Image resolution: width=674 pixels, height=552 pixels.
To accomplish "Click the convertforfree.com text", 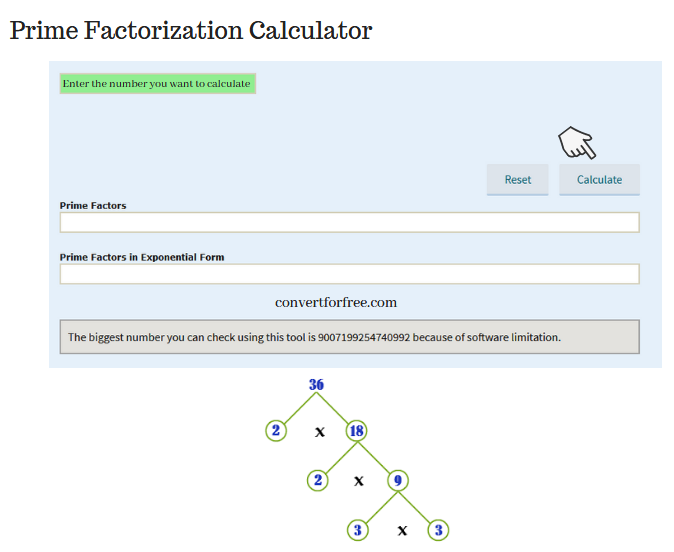I will [336, 302].
